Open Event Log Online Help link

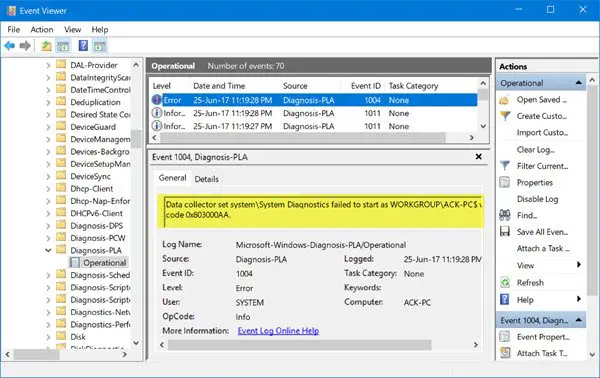click(x=278, y=331)
